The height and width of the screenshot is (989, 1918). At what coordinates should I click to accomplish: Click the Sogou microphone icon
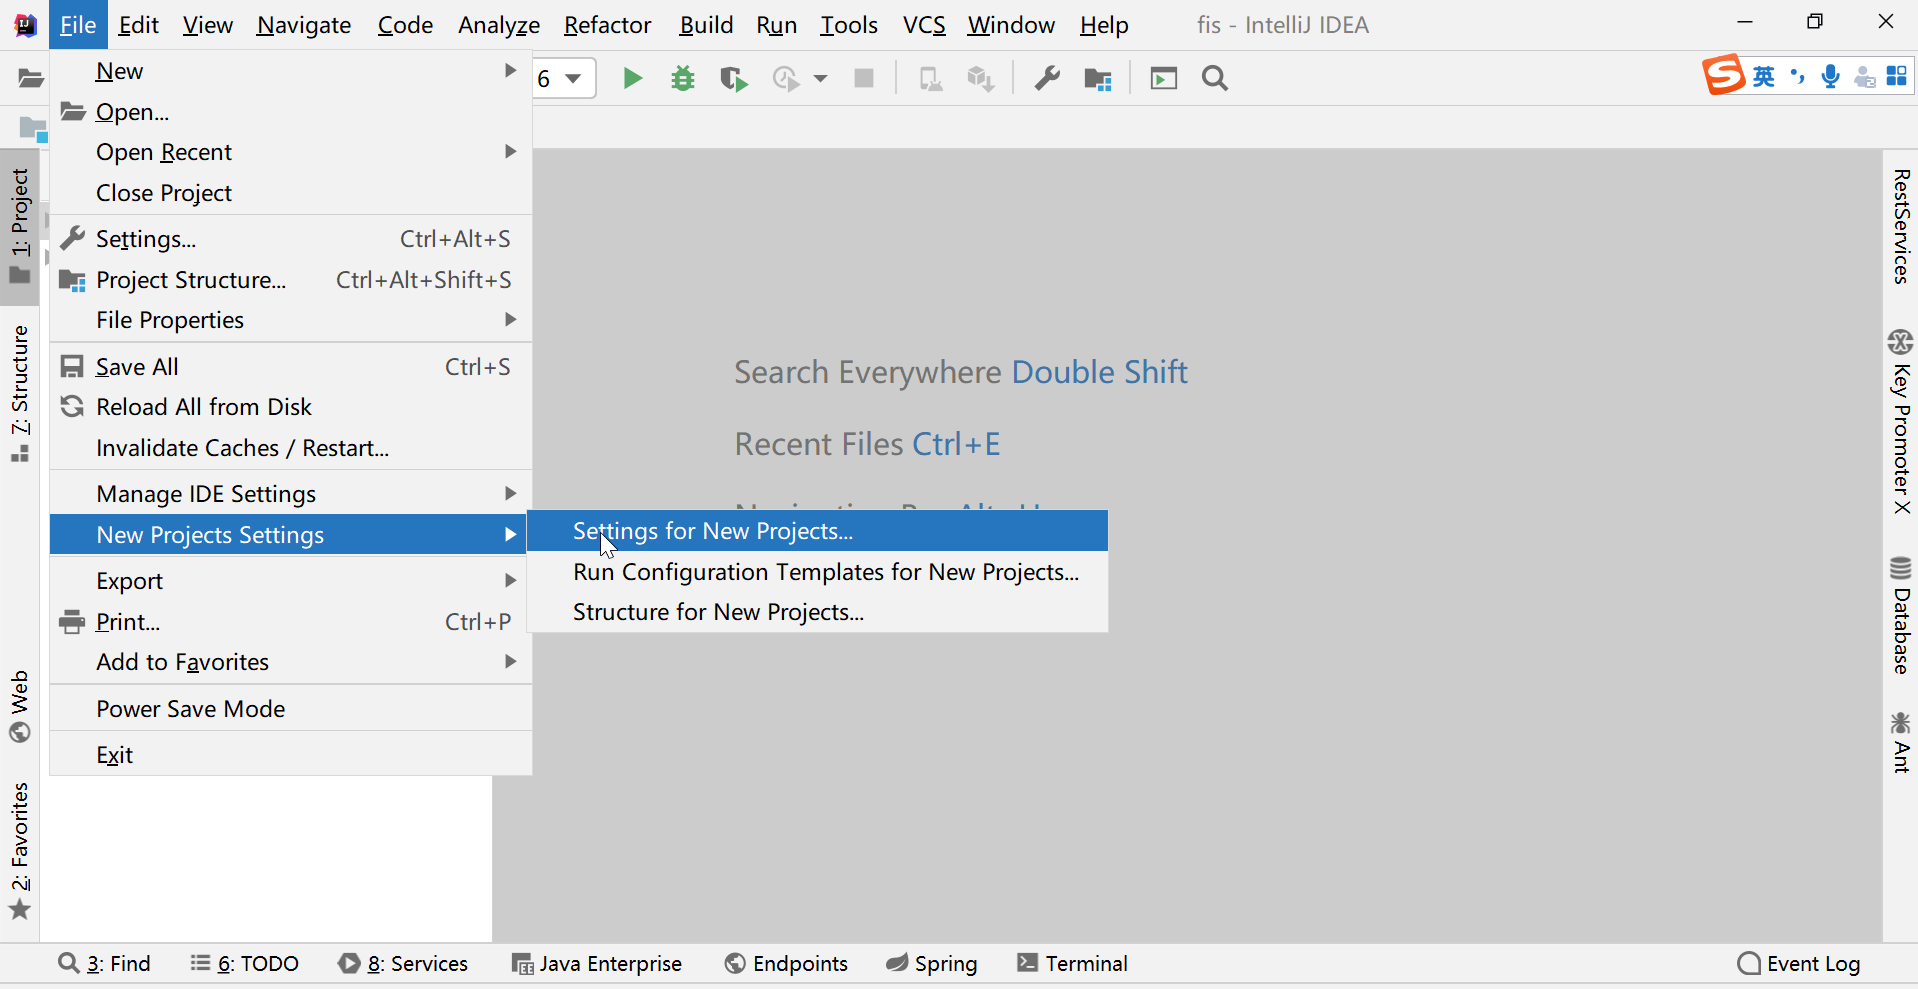1831,76
